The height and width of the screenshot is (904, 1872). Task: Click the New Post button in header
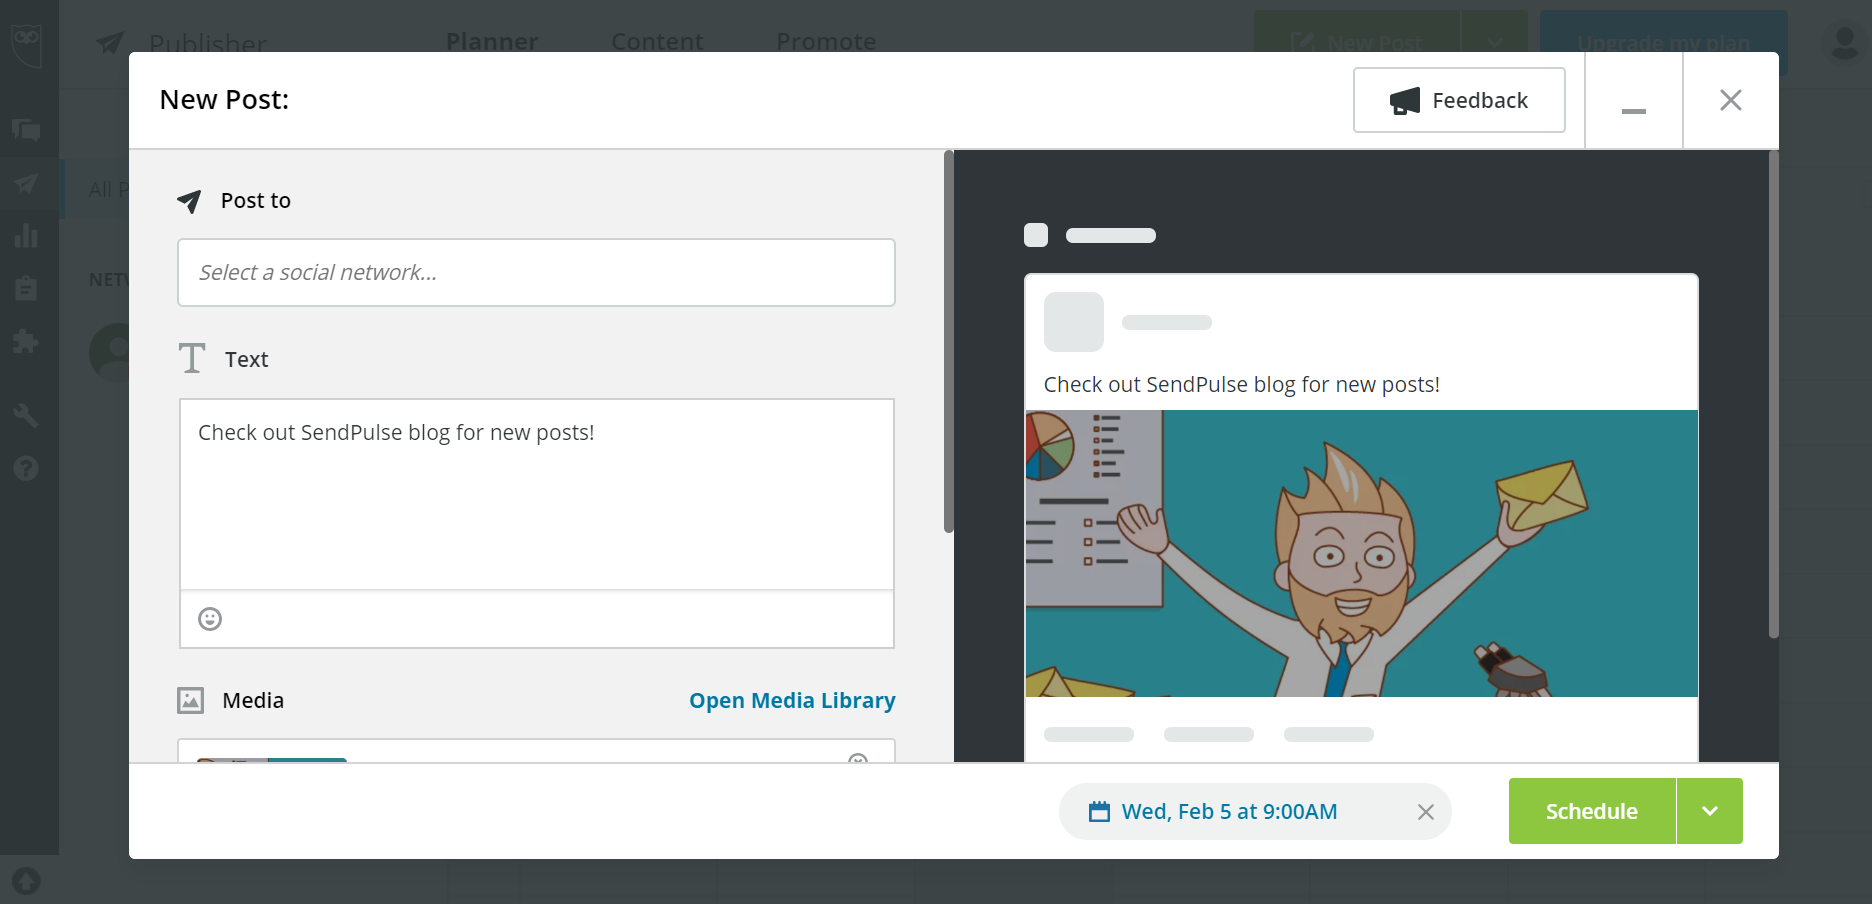(1357, 43)
